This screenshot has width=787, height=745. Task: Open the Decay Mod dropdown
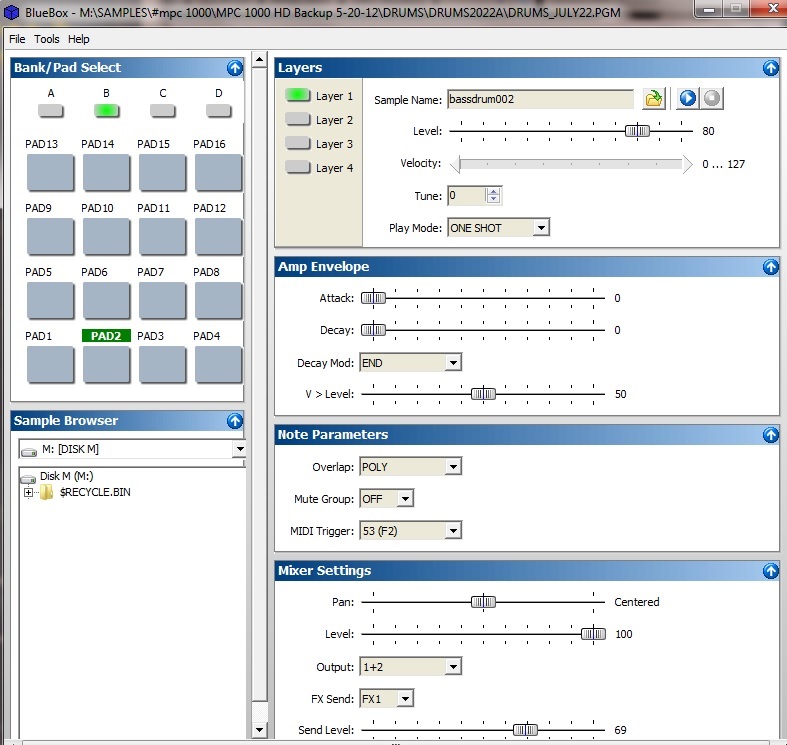pos(453,362)
